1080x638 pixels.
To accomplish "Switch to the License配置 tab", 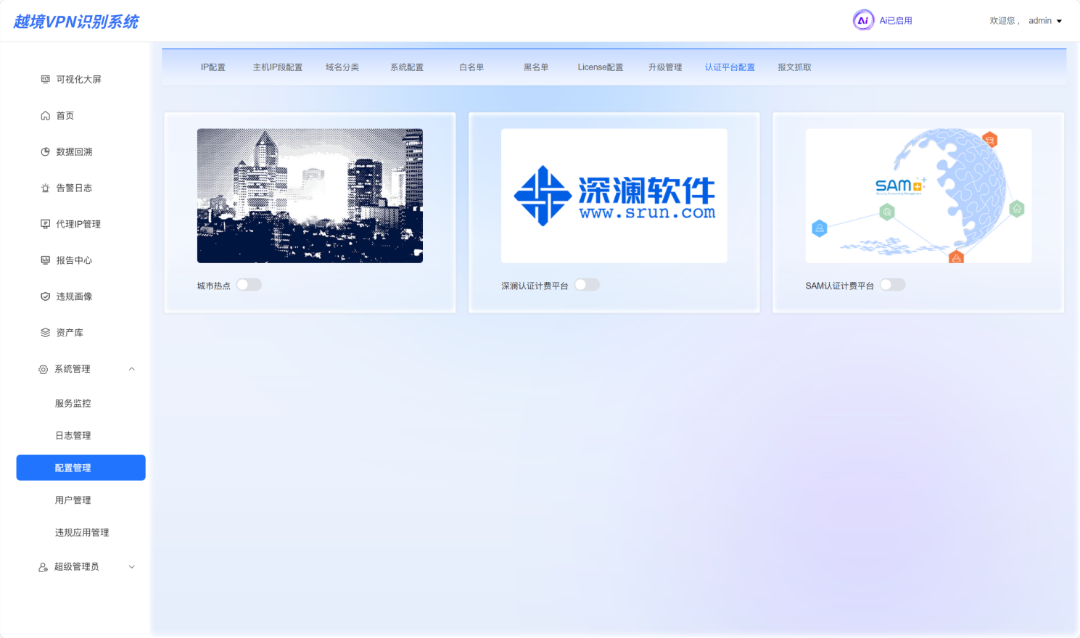I will (x=601, y=68).
